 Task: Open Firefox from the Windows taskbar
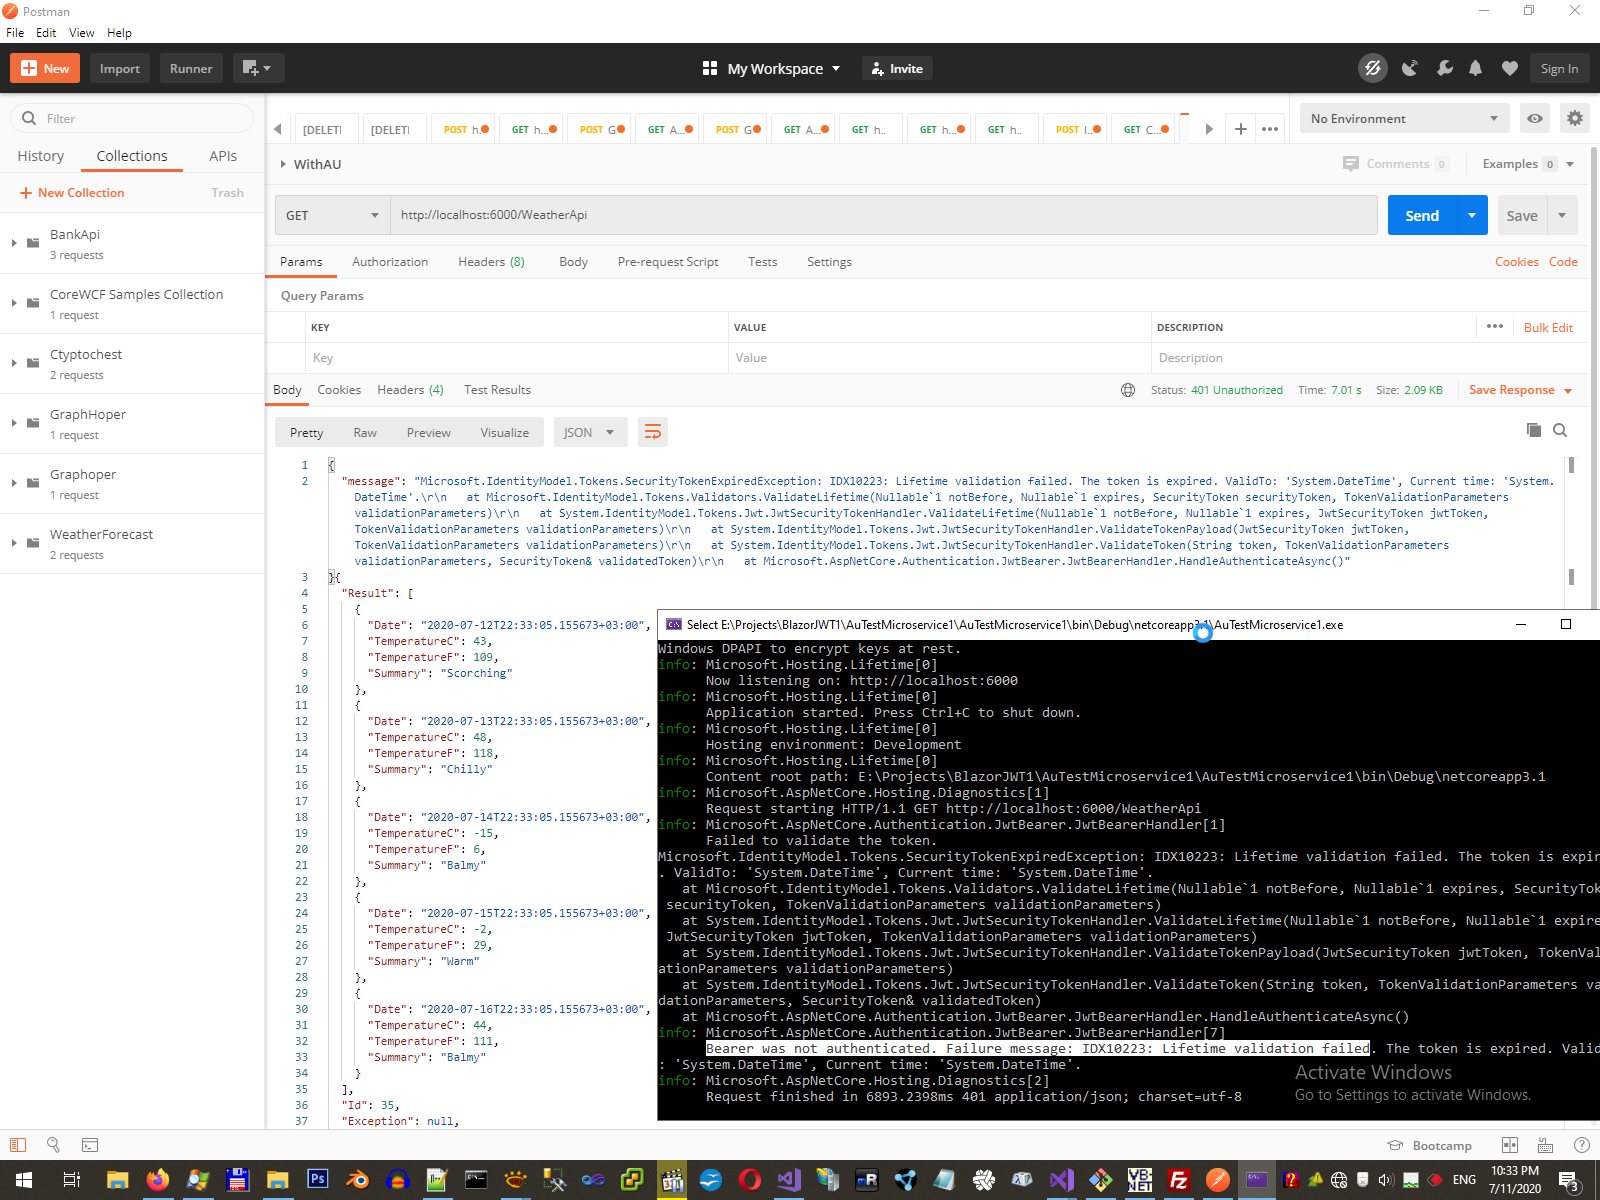pos(157,1179)
